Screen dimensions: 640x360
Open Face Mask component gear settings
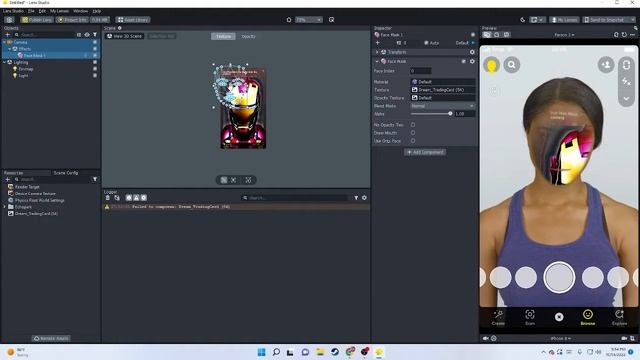tap(472, 61)
